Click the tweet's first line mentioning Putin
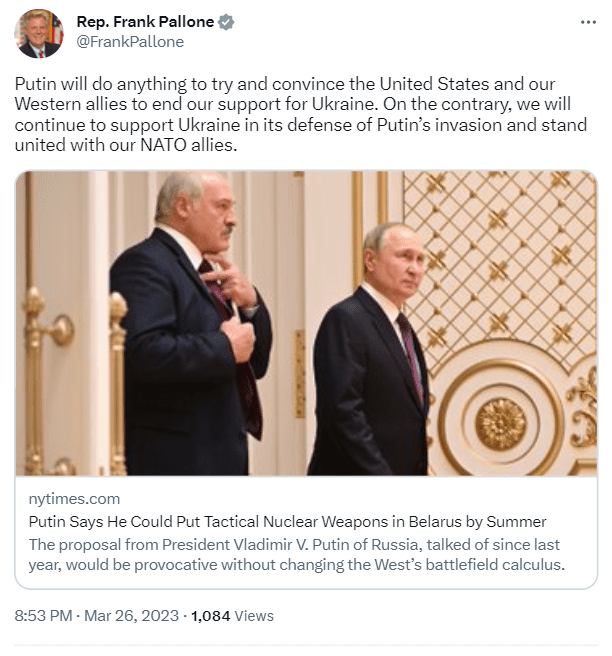This screenshot has height=656, width=612. pos(285,83)
